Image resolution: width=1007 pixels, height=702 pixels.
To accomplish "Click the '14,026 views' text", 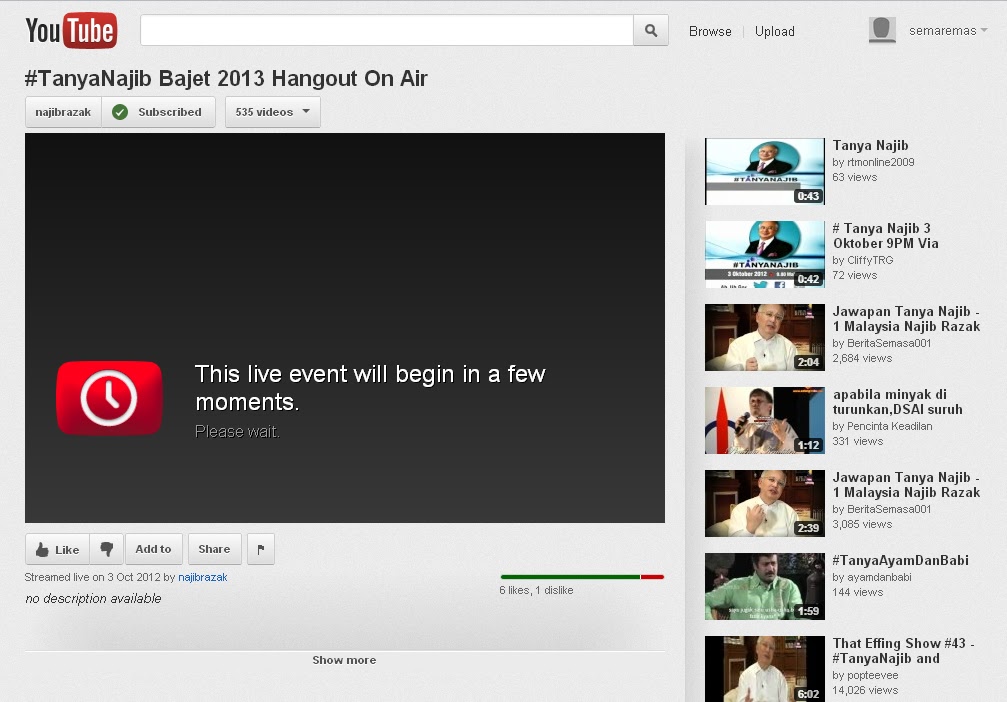I will coord(865,690).
